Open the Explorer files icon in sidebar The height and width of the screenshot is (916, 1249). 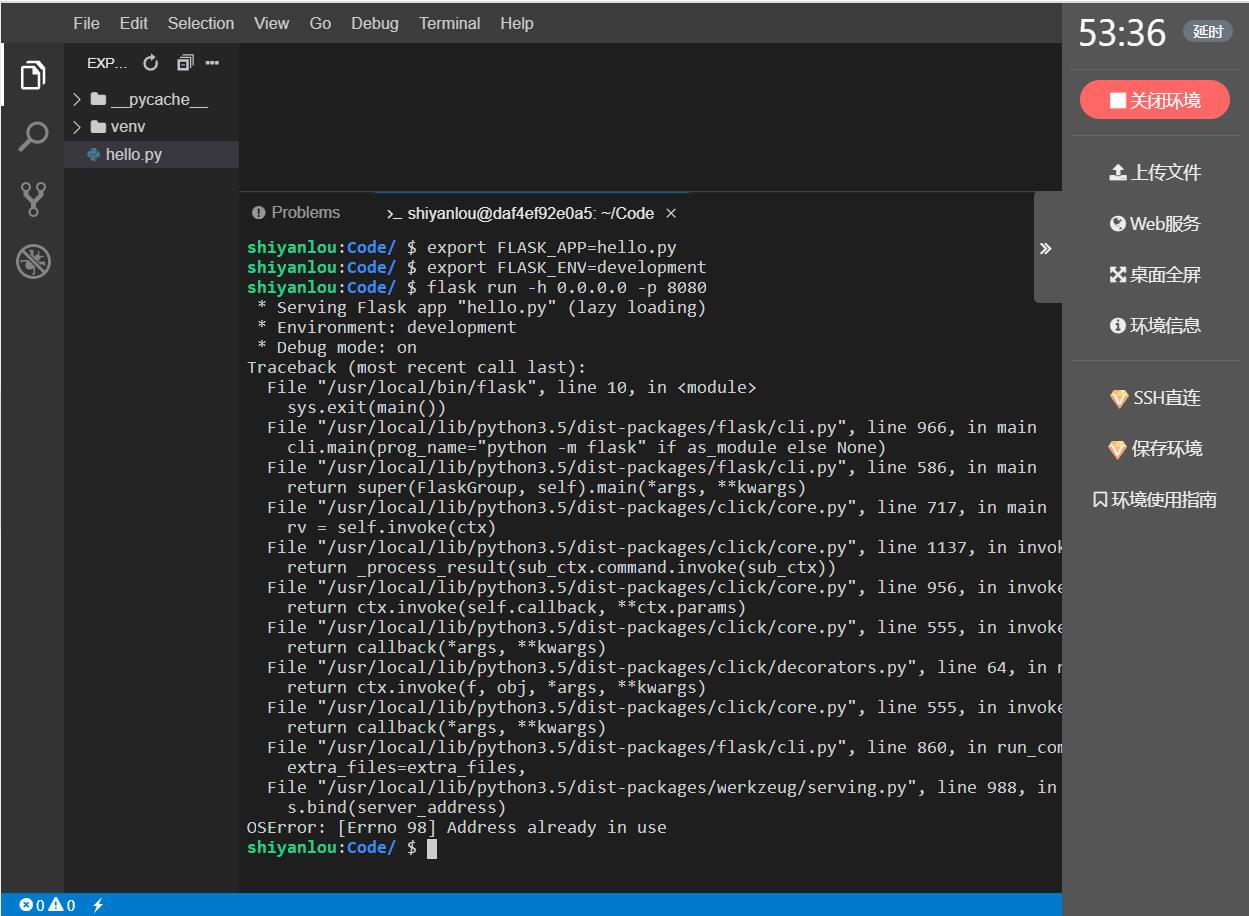click(x=33, y=74)
